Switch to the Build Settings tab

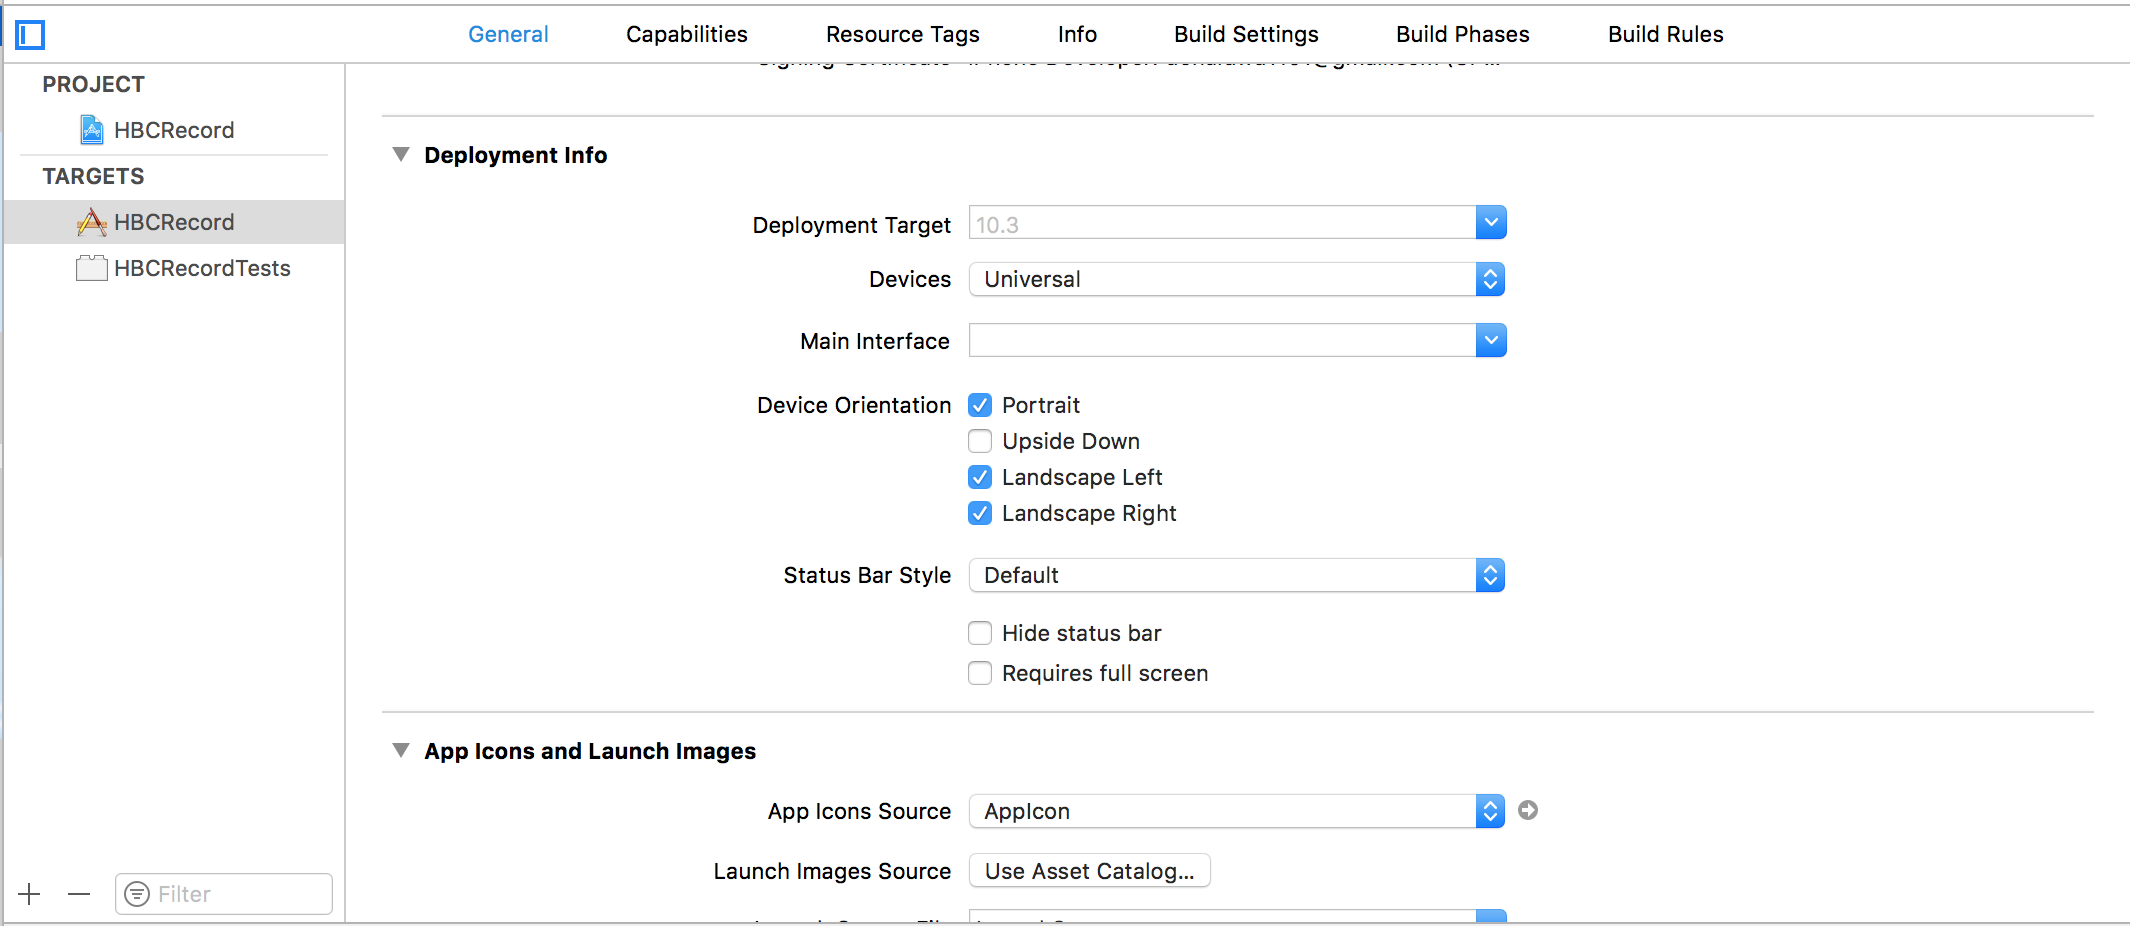pyautogui.click(x=1246, y=34)
